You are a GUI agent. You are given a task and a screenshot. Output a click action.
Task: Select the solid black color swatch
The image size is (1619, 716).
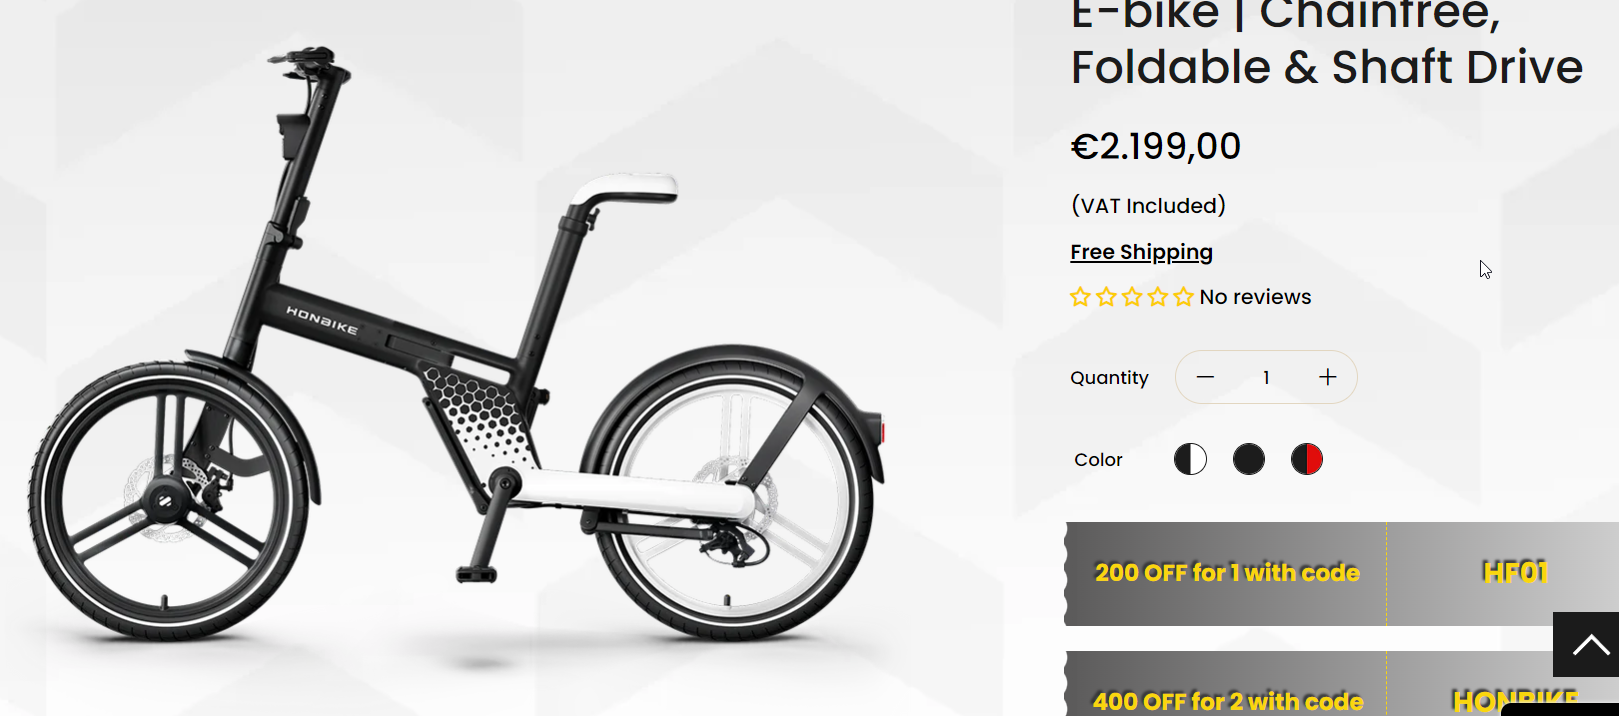pyautogui.click(x=1248, y=459)
